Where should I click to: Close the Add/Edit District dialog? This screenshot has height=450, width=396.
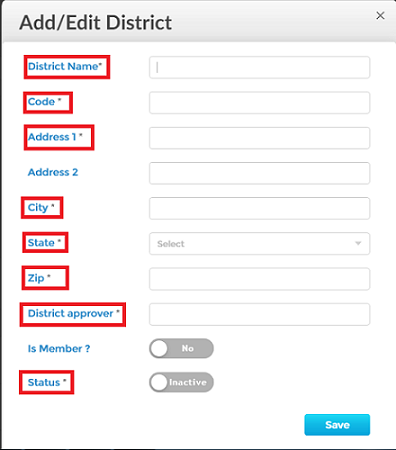380,15
